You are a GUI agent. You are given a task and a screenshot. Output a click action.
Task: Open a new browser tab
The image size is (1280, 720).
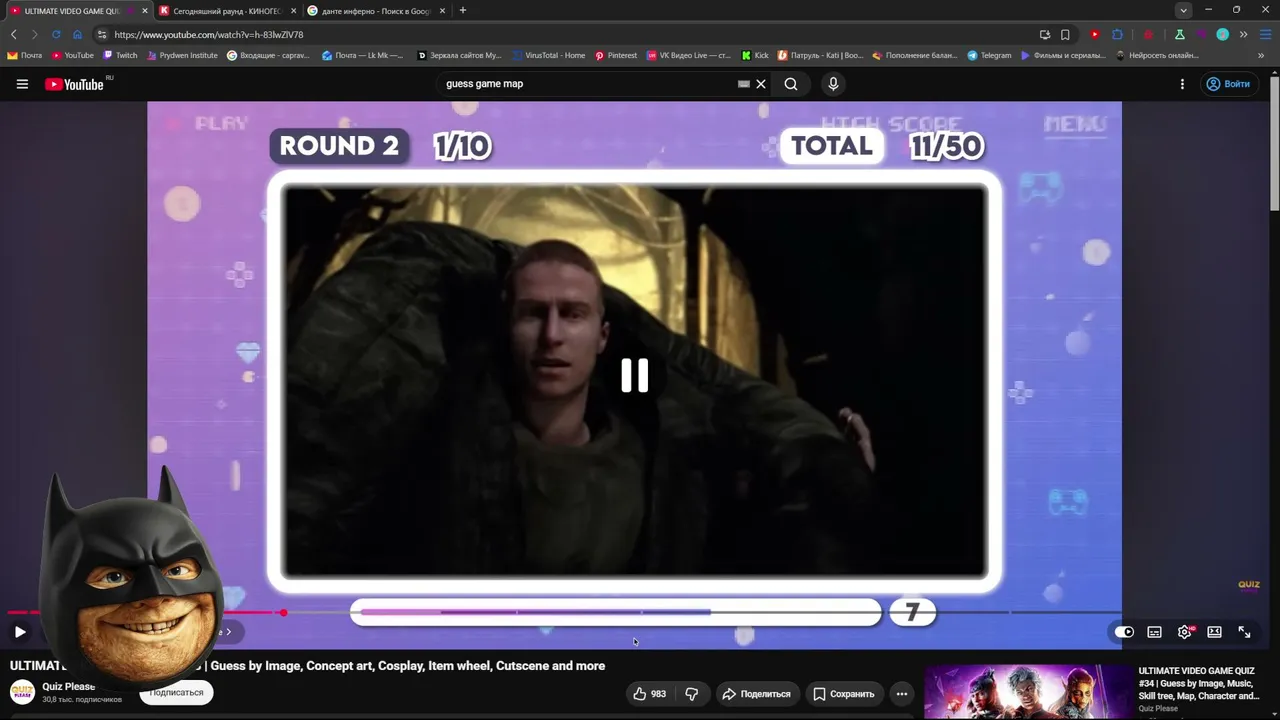462,11
